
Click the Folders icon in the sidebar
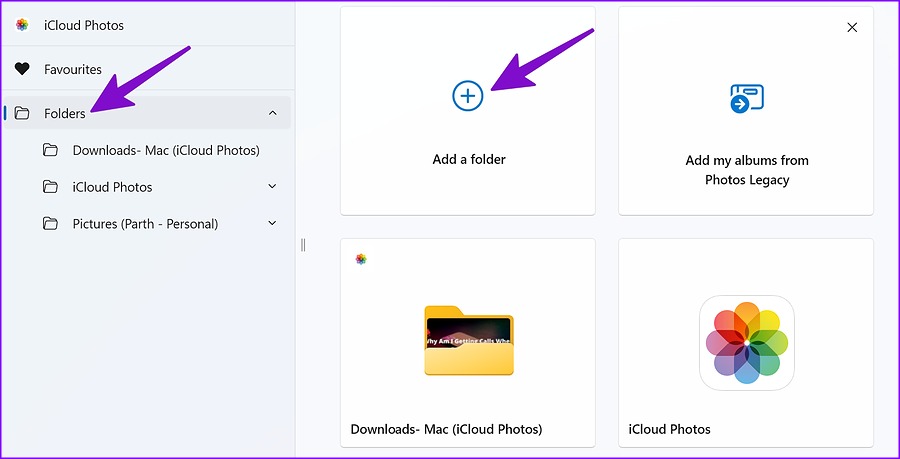pyautogui.click(x=22, y=113)
